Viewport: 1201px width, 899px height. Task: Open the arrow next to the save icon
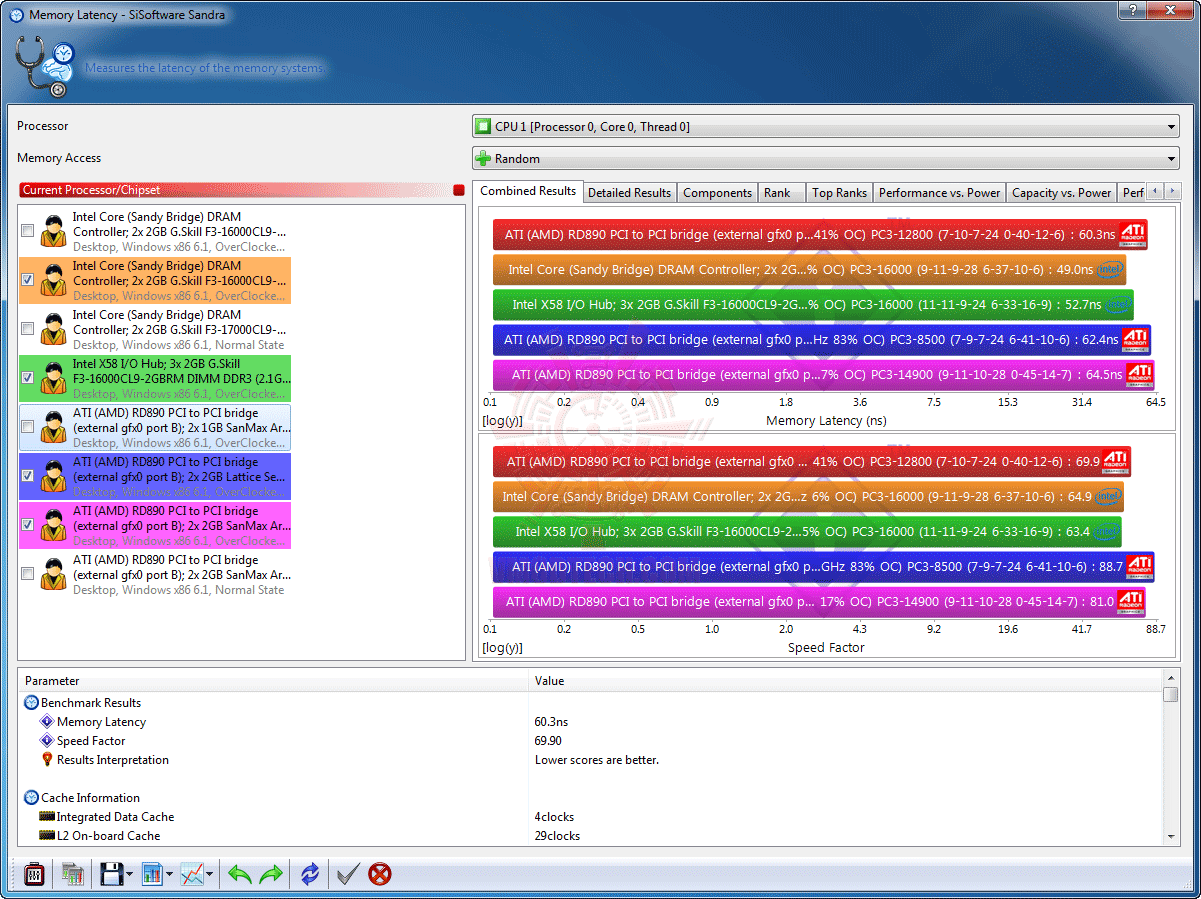[130, 875]
